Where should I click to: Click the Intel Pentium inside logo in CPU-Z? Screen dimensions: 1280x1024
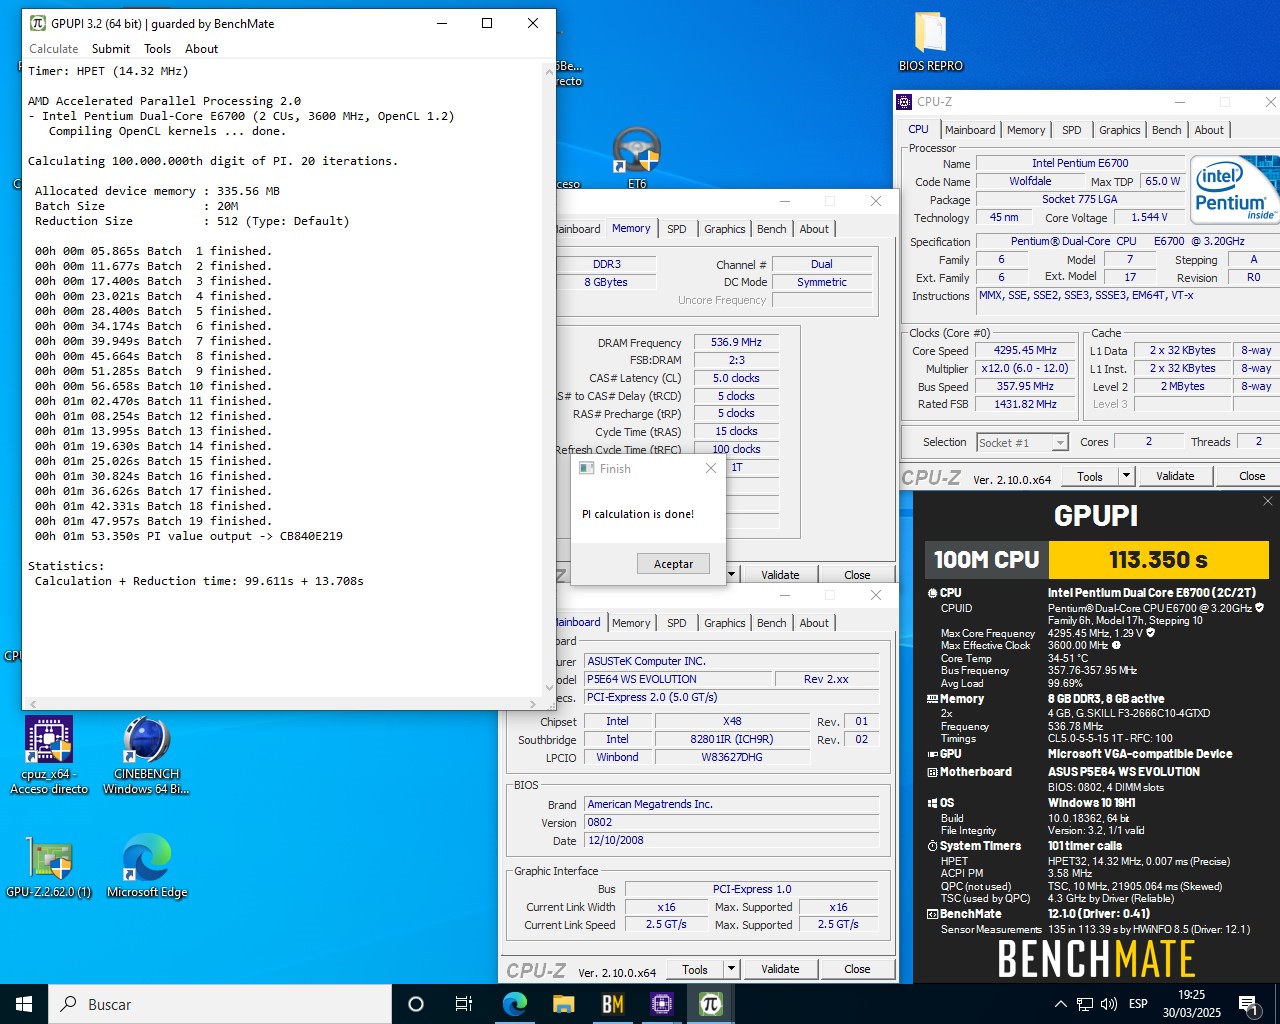coord(1234,192)
